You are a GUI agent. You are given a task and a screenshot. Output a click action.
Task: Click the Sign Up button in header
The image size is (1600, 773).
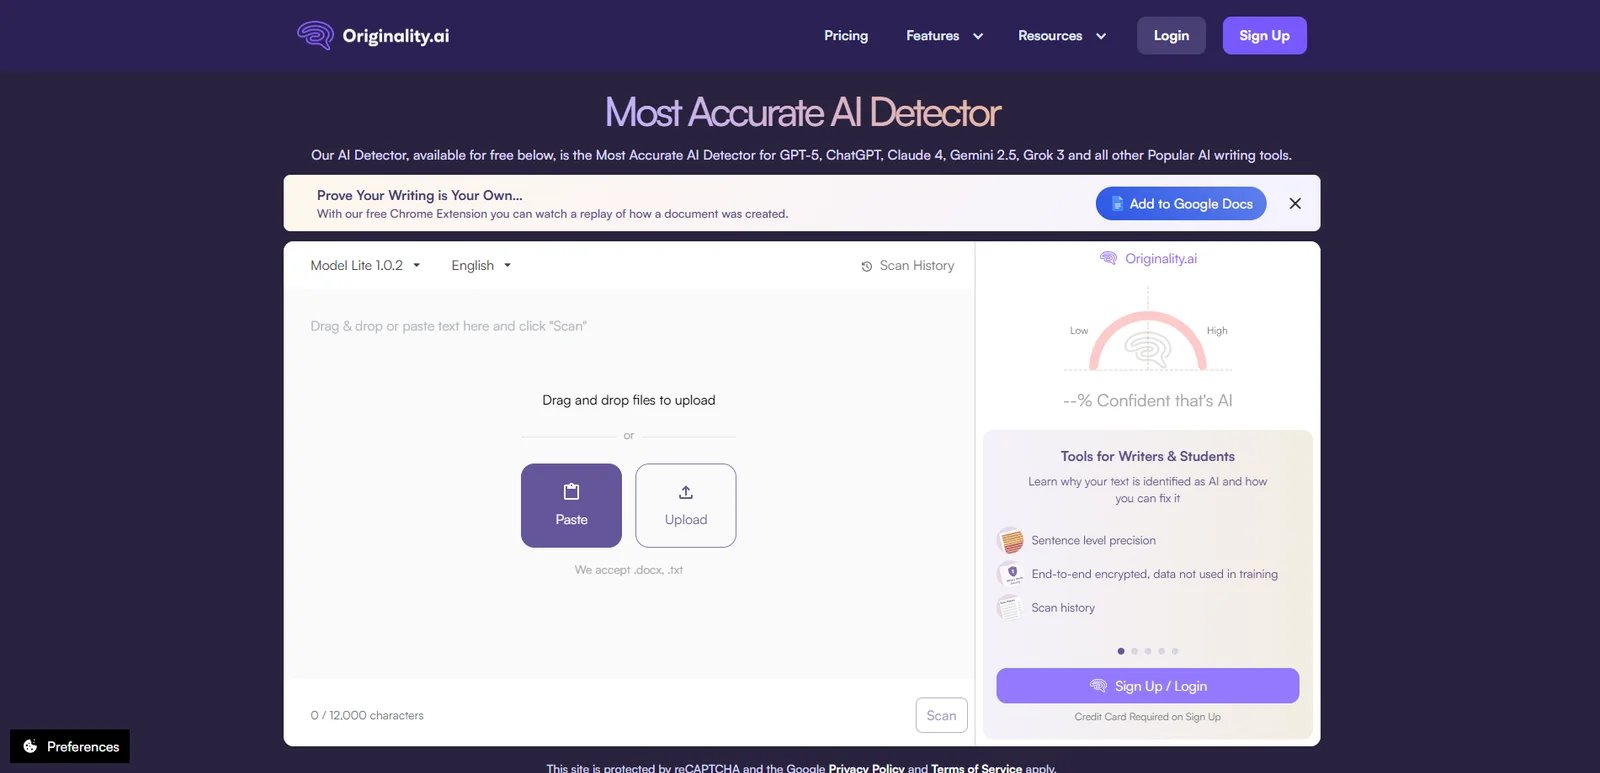(1264, 36)
